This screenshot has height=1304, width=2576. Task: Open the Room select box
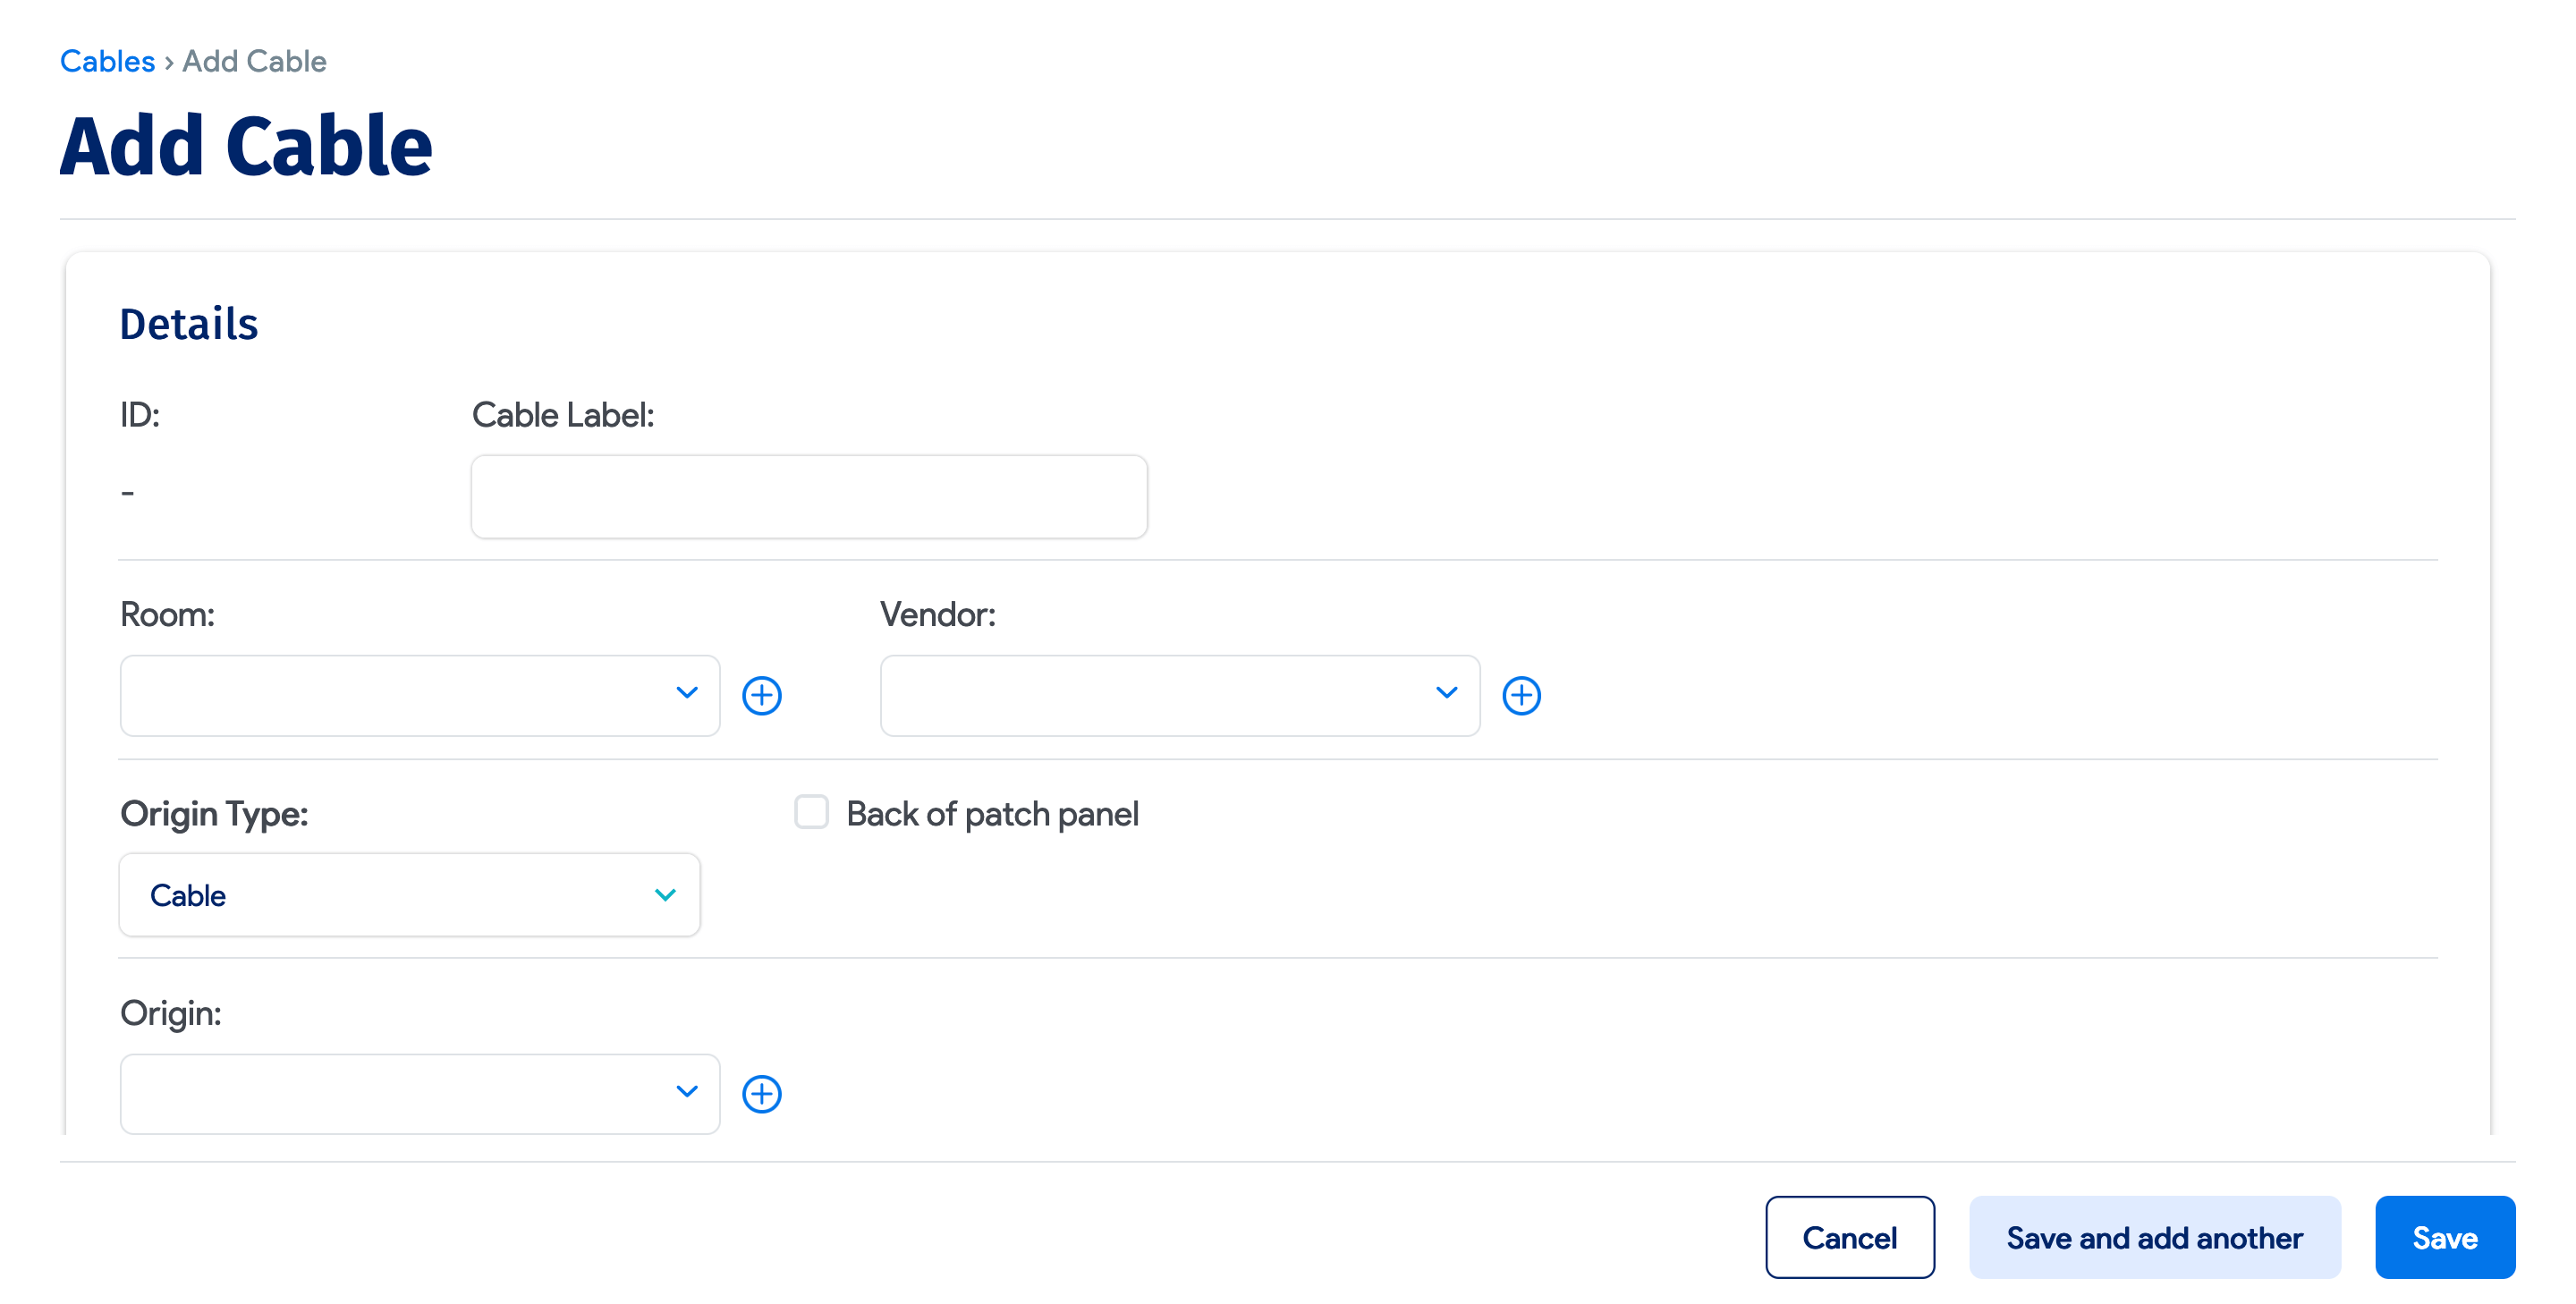400,695
